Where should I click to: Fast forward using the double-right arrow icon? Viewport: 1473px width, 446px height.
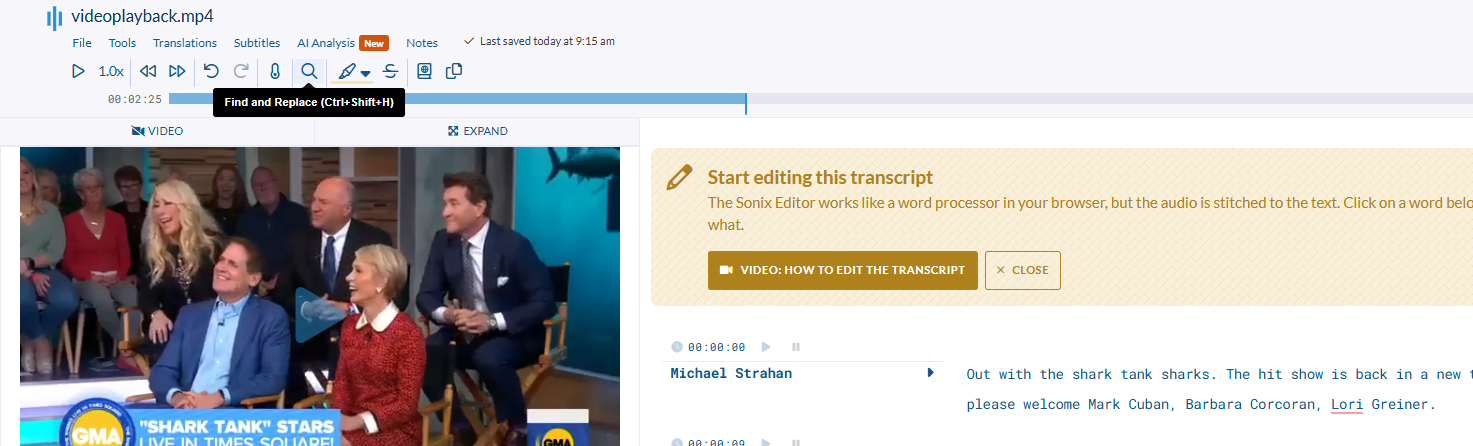pyautogui.click(x=177, y=71)
